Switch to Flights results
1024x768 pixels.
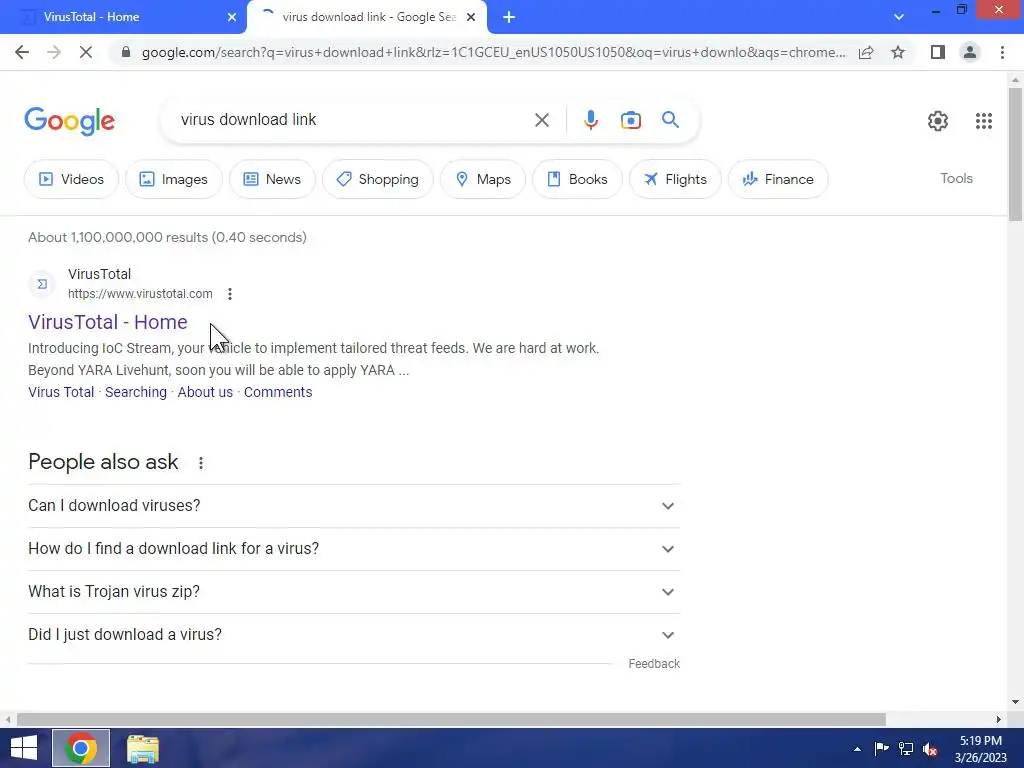[675, 179]
